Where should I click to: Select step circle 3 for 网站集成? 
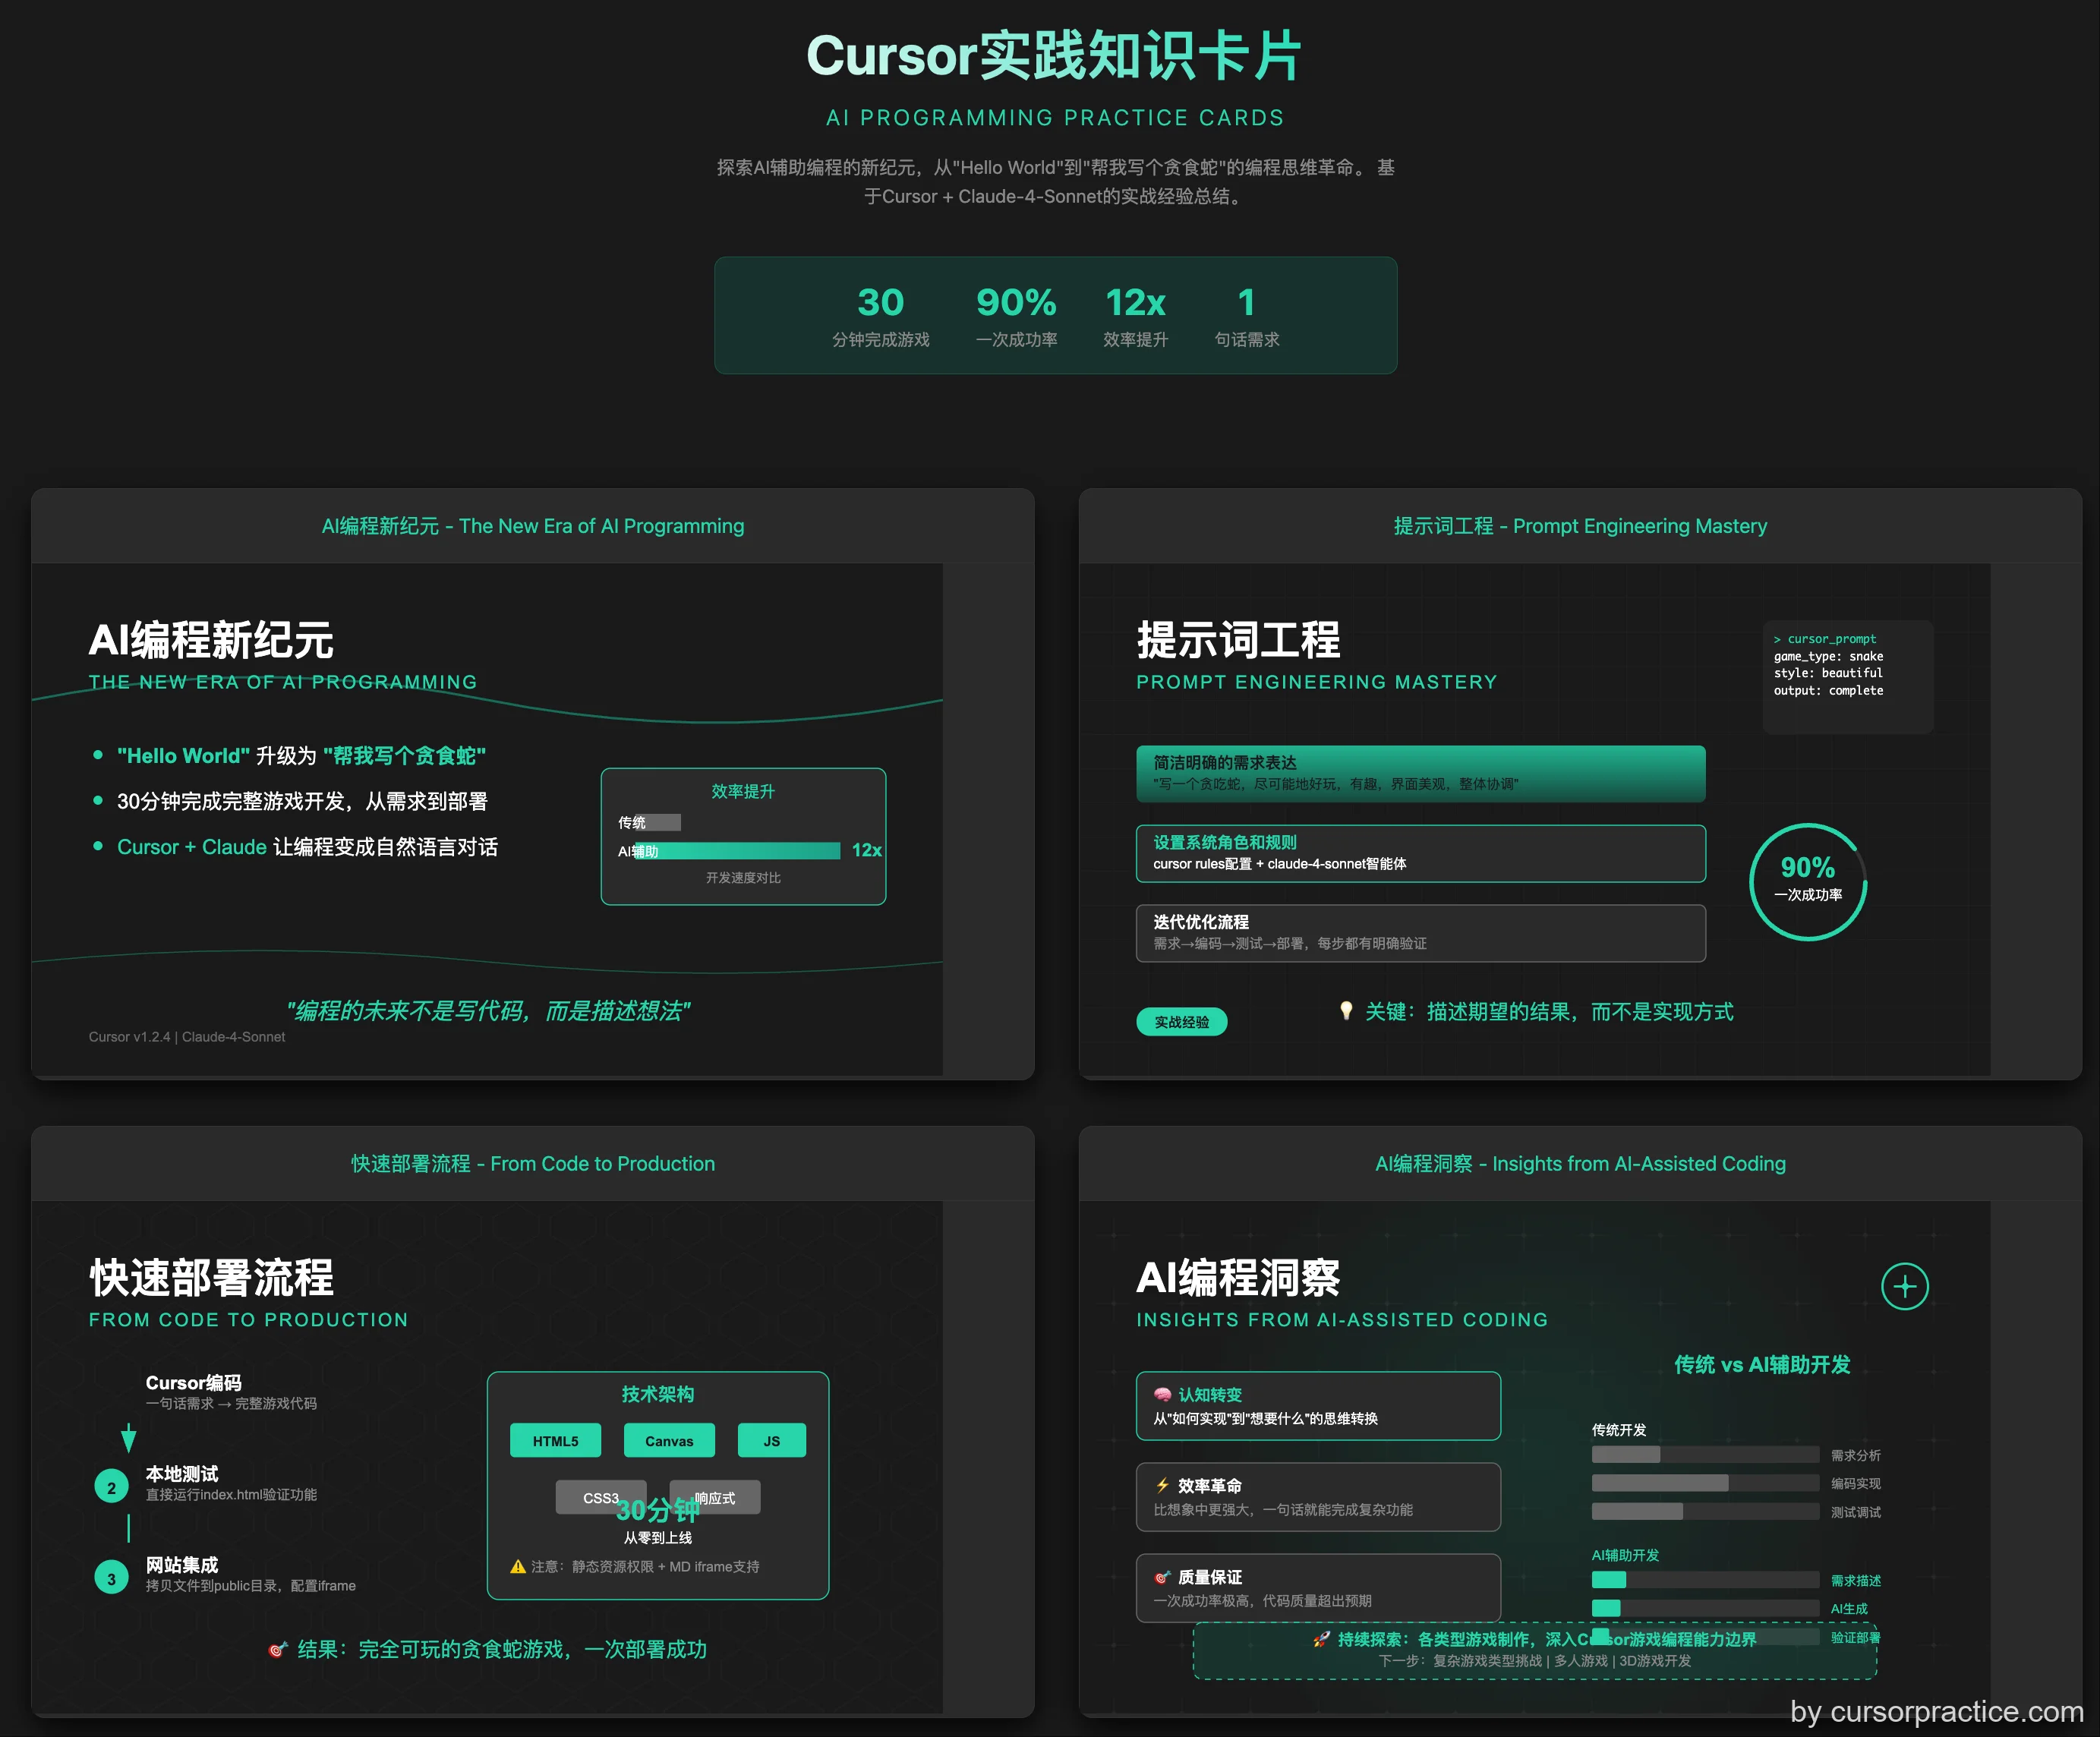click(111, 1578)
